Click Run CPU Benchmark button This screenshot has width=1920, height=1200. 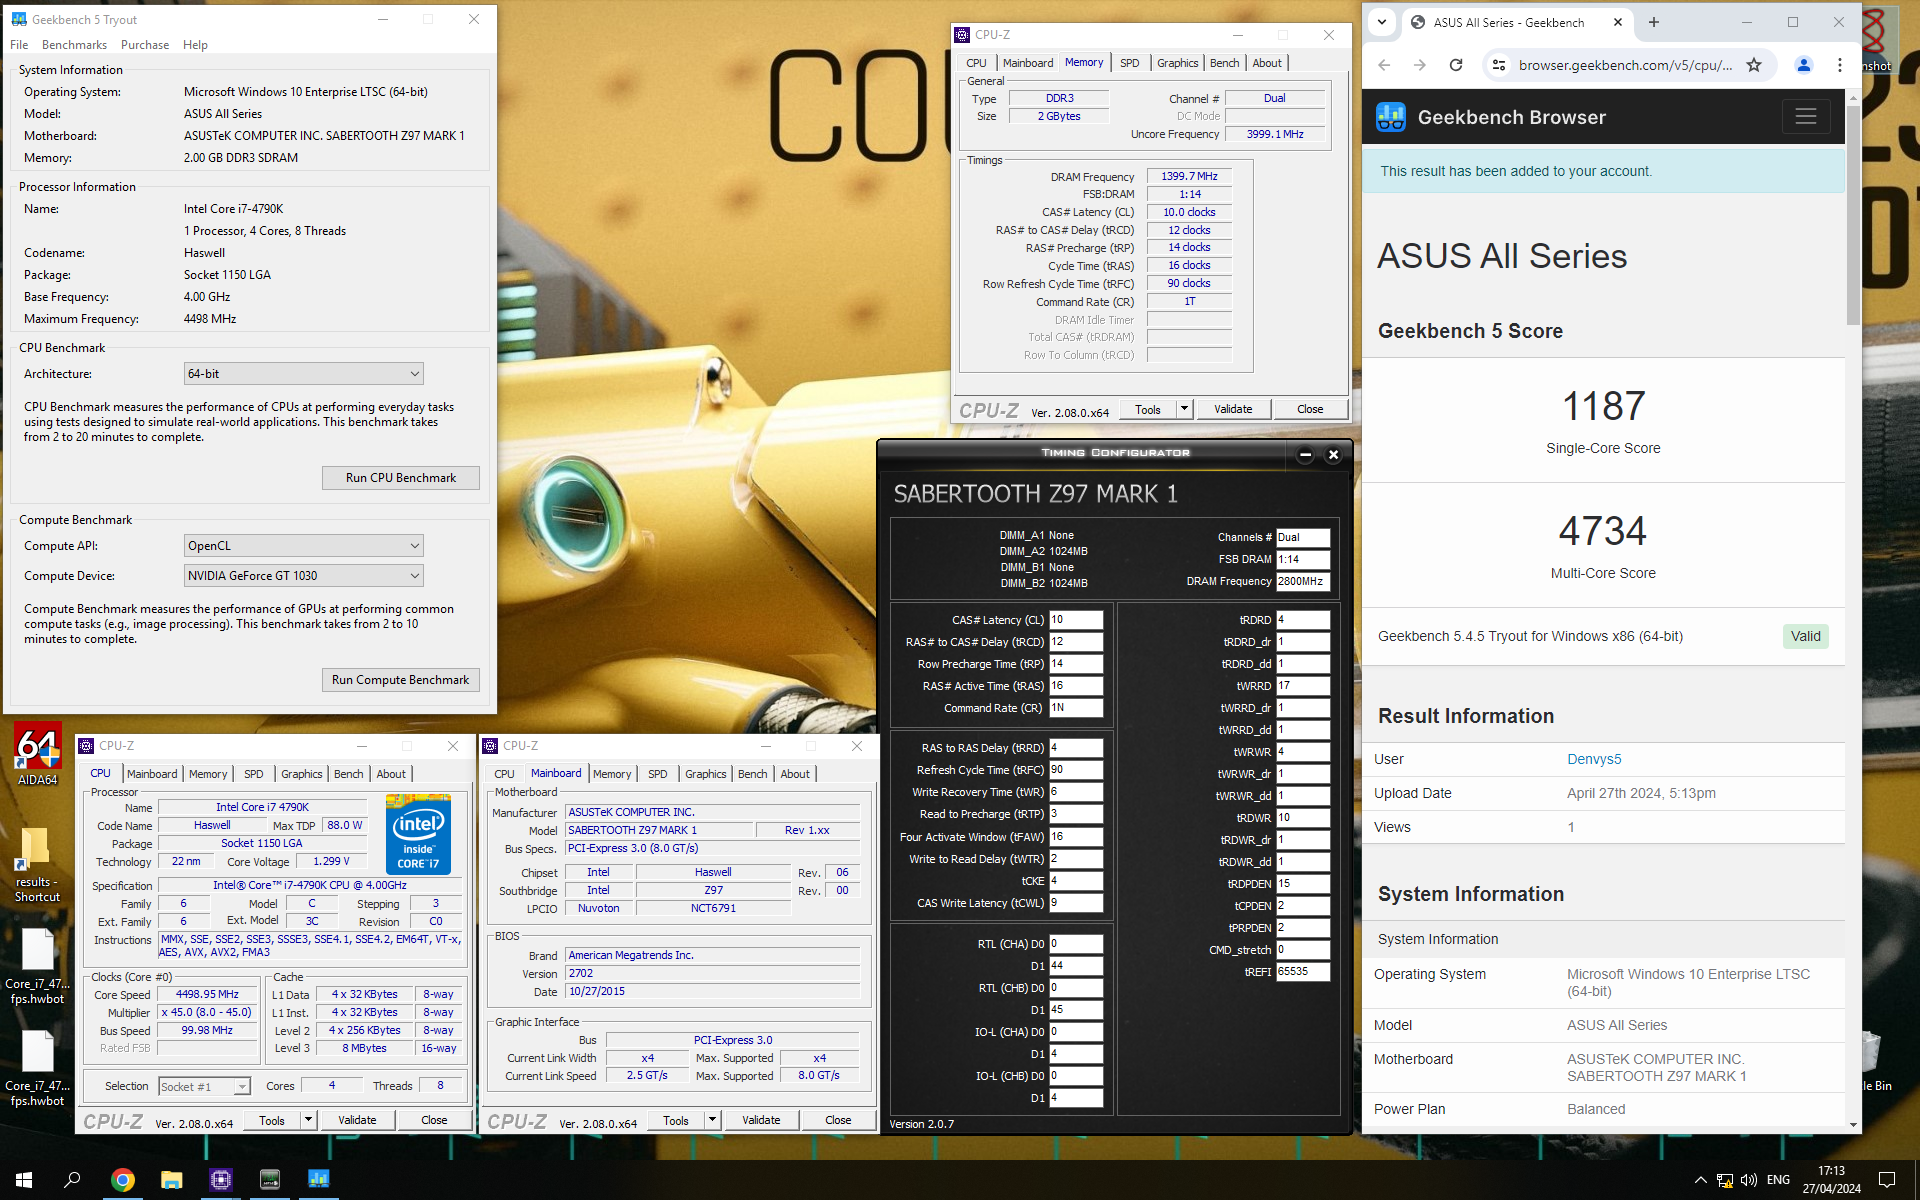pos(401,478)
